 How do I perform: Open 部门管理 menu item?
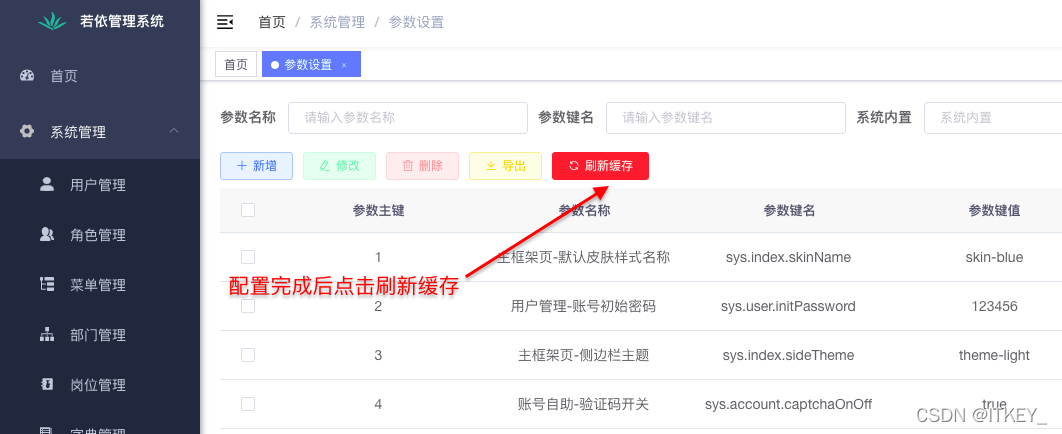click(100, 335)
